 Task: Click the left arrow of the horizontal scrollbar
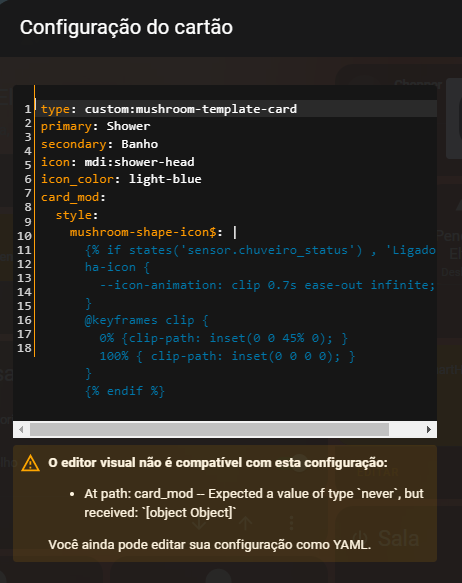point(21,429)
